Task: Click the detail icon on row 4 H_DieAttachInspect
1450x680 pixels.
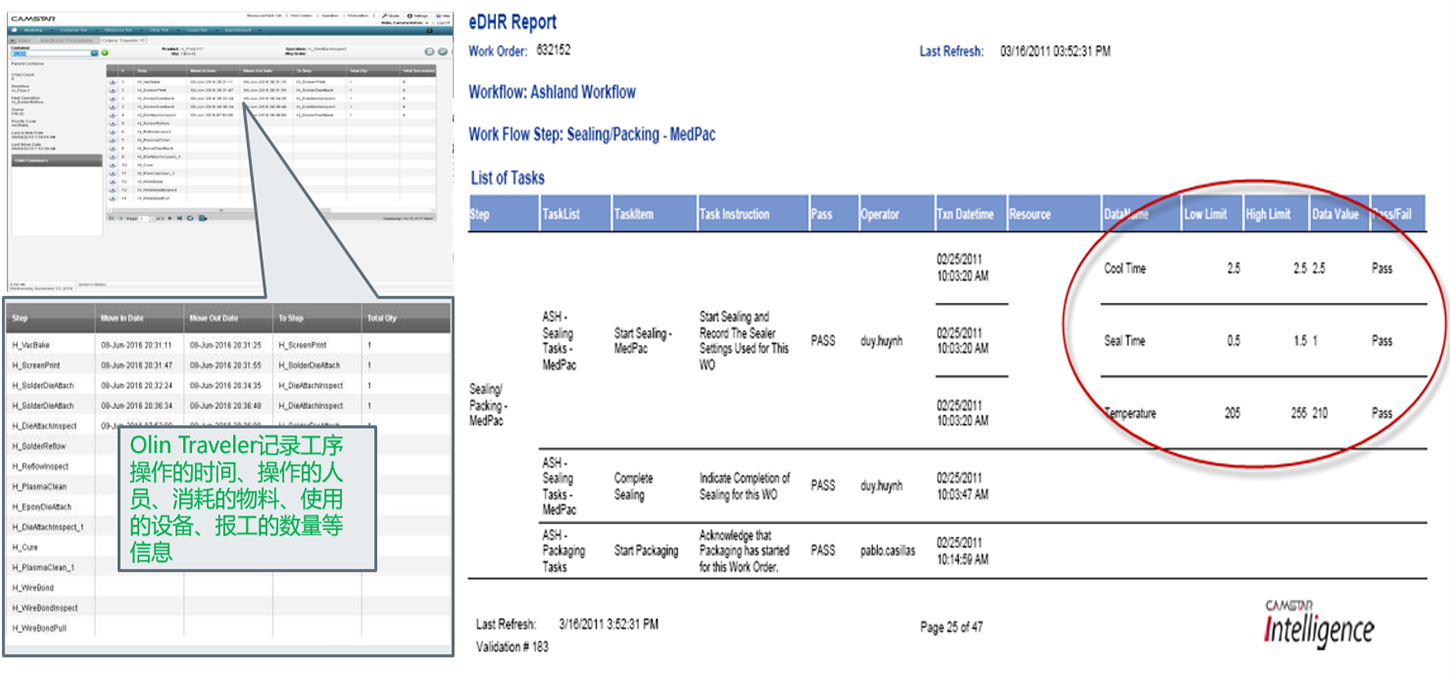Action: tap(112, 115)
